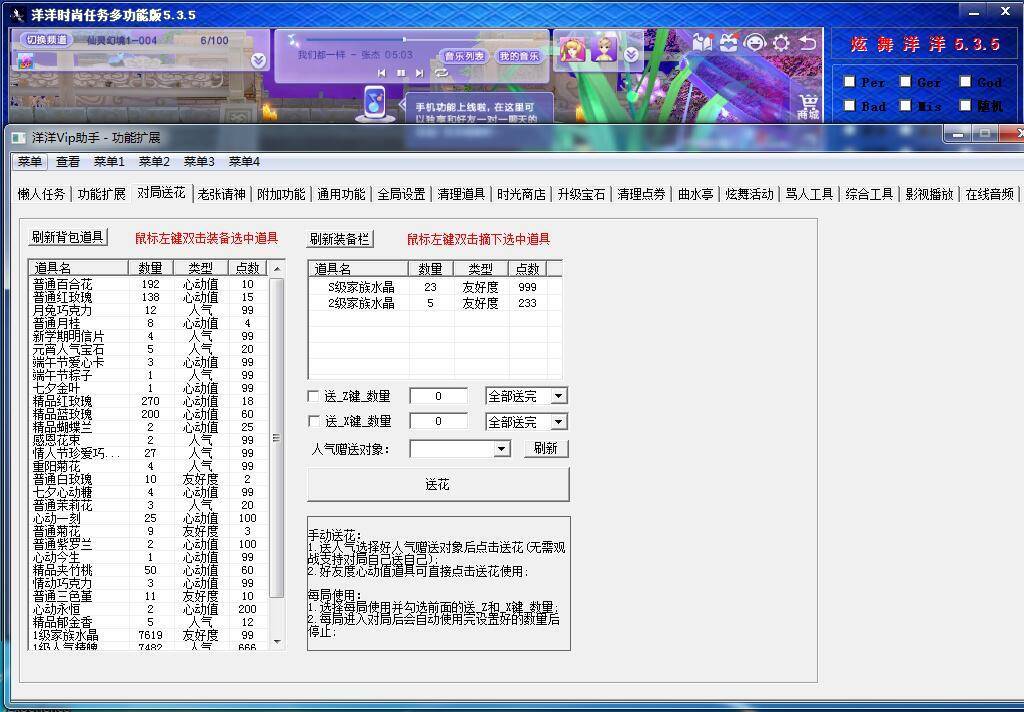
Task: Click the second character avatar portrait
Action: (x=604, y=50)
